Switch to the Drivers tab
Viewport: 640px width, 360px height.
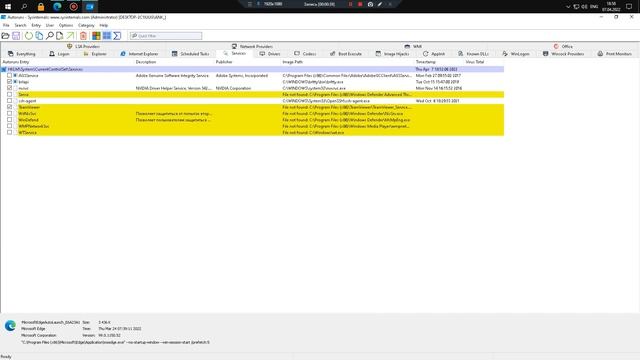(270, 54)
